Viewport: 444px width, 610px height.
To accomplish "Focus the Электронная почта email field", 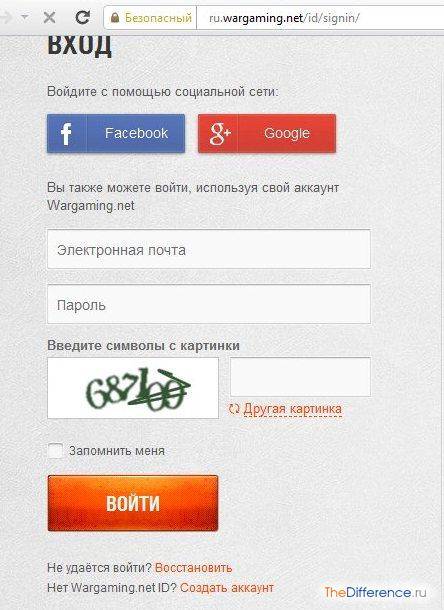I will [209, 249].
